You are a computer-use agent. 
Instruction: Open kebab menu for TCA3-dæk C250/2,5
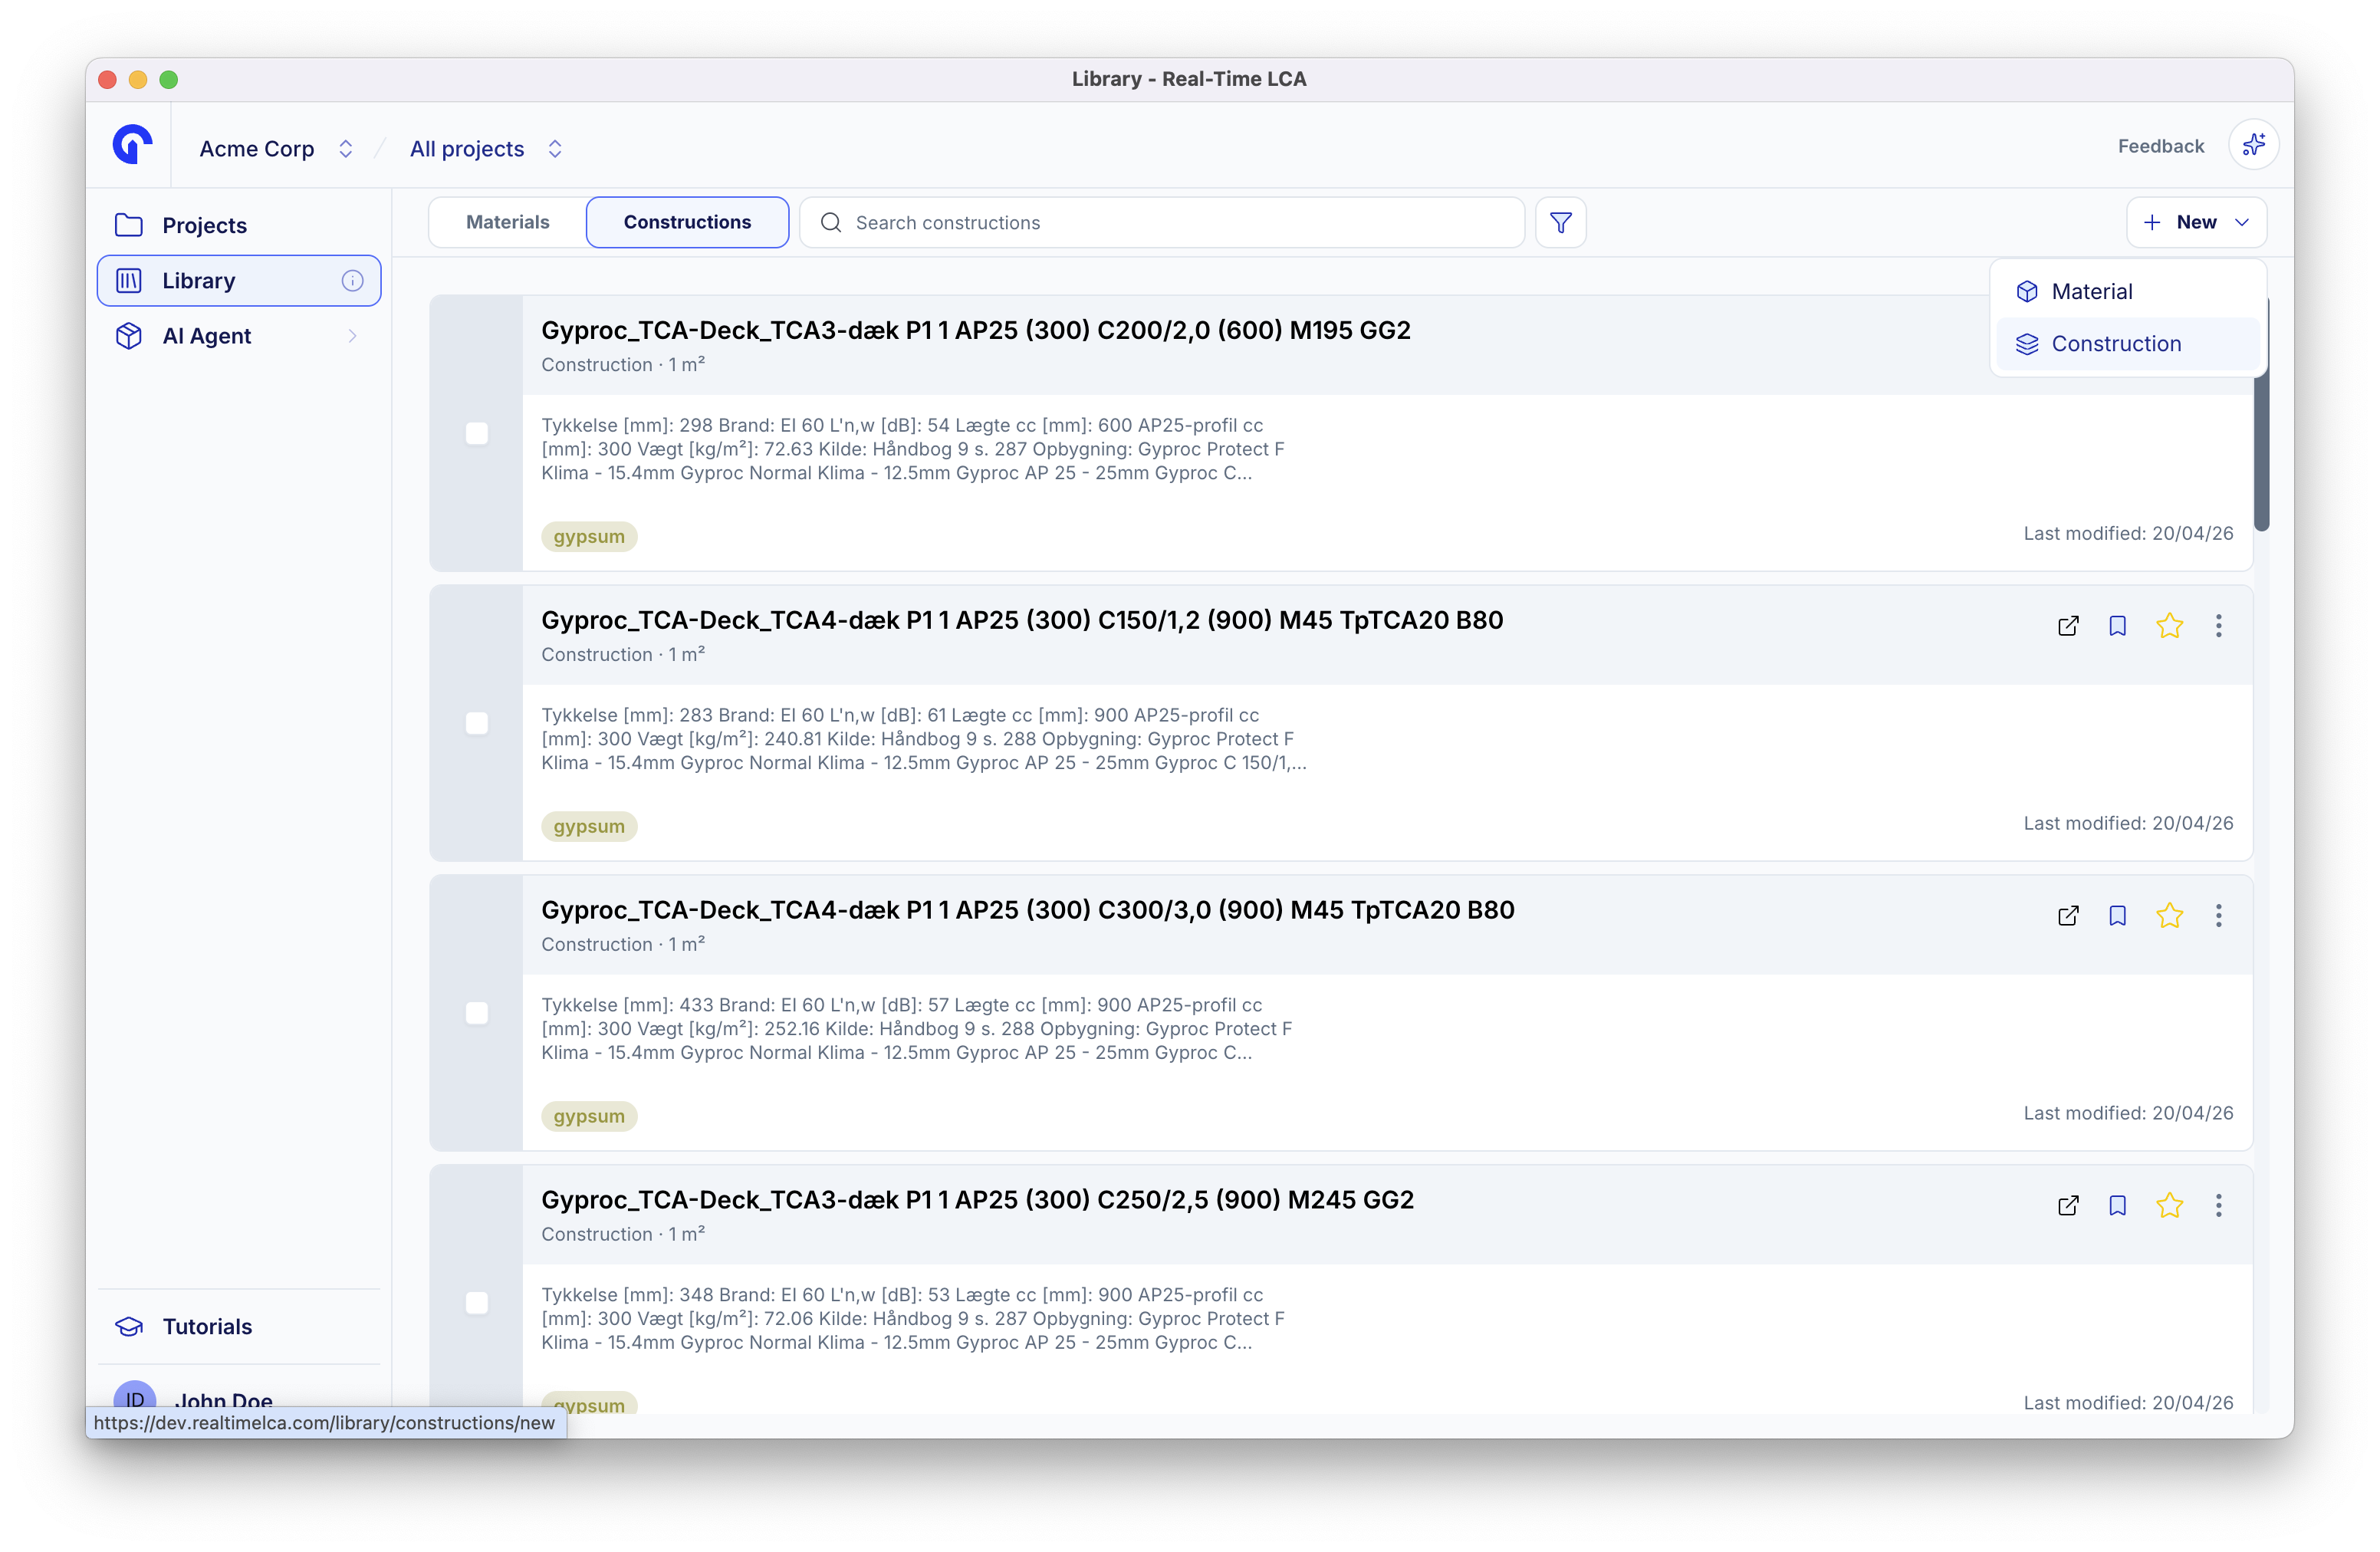[x=2218, y=1206]
